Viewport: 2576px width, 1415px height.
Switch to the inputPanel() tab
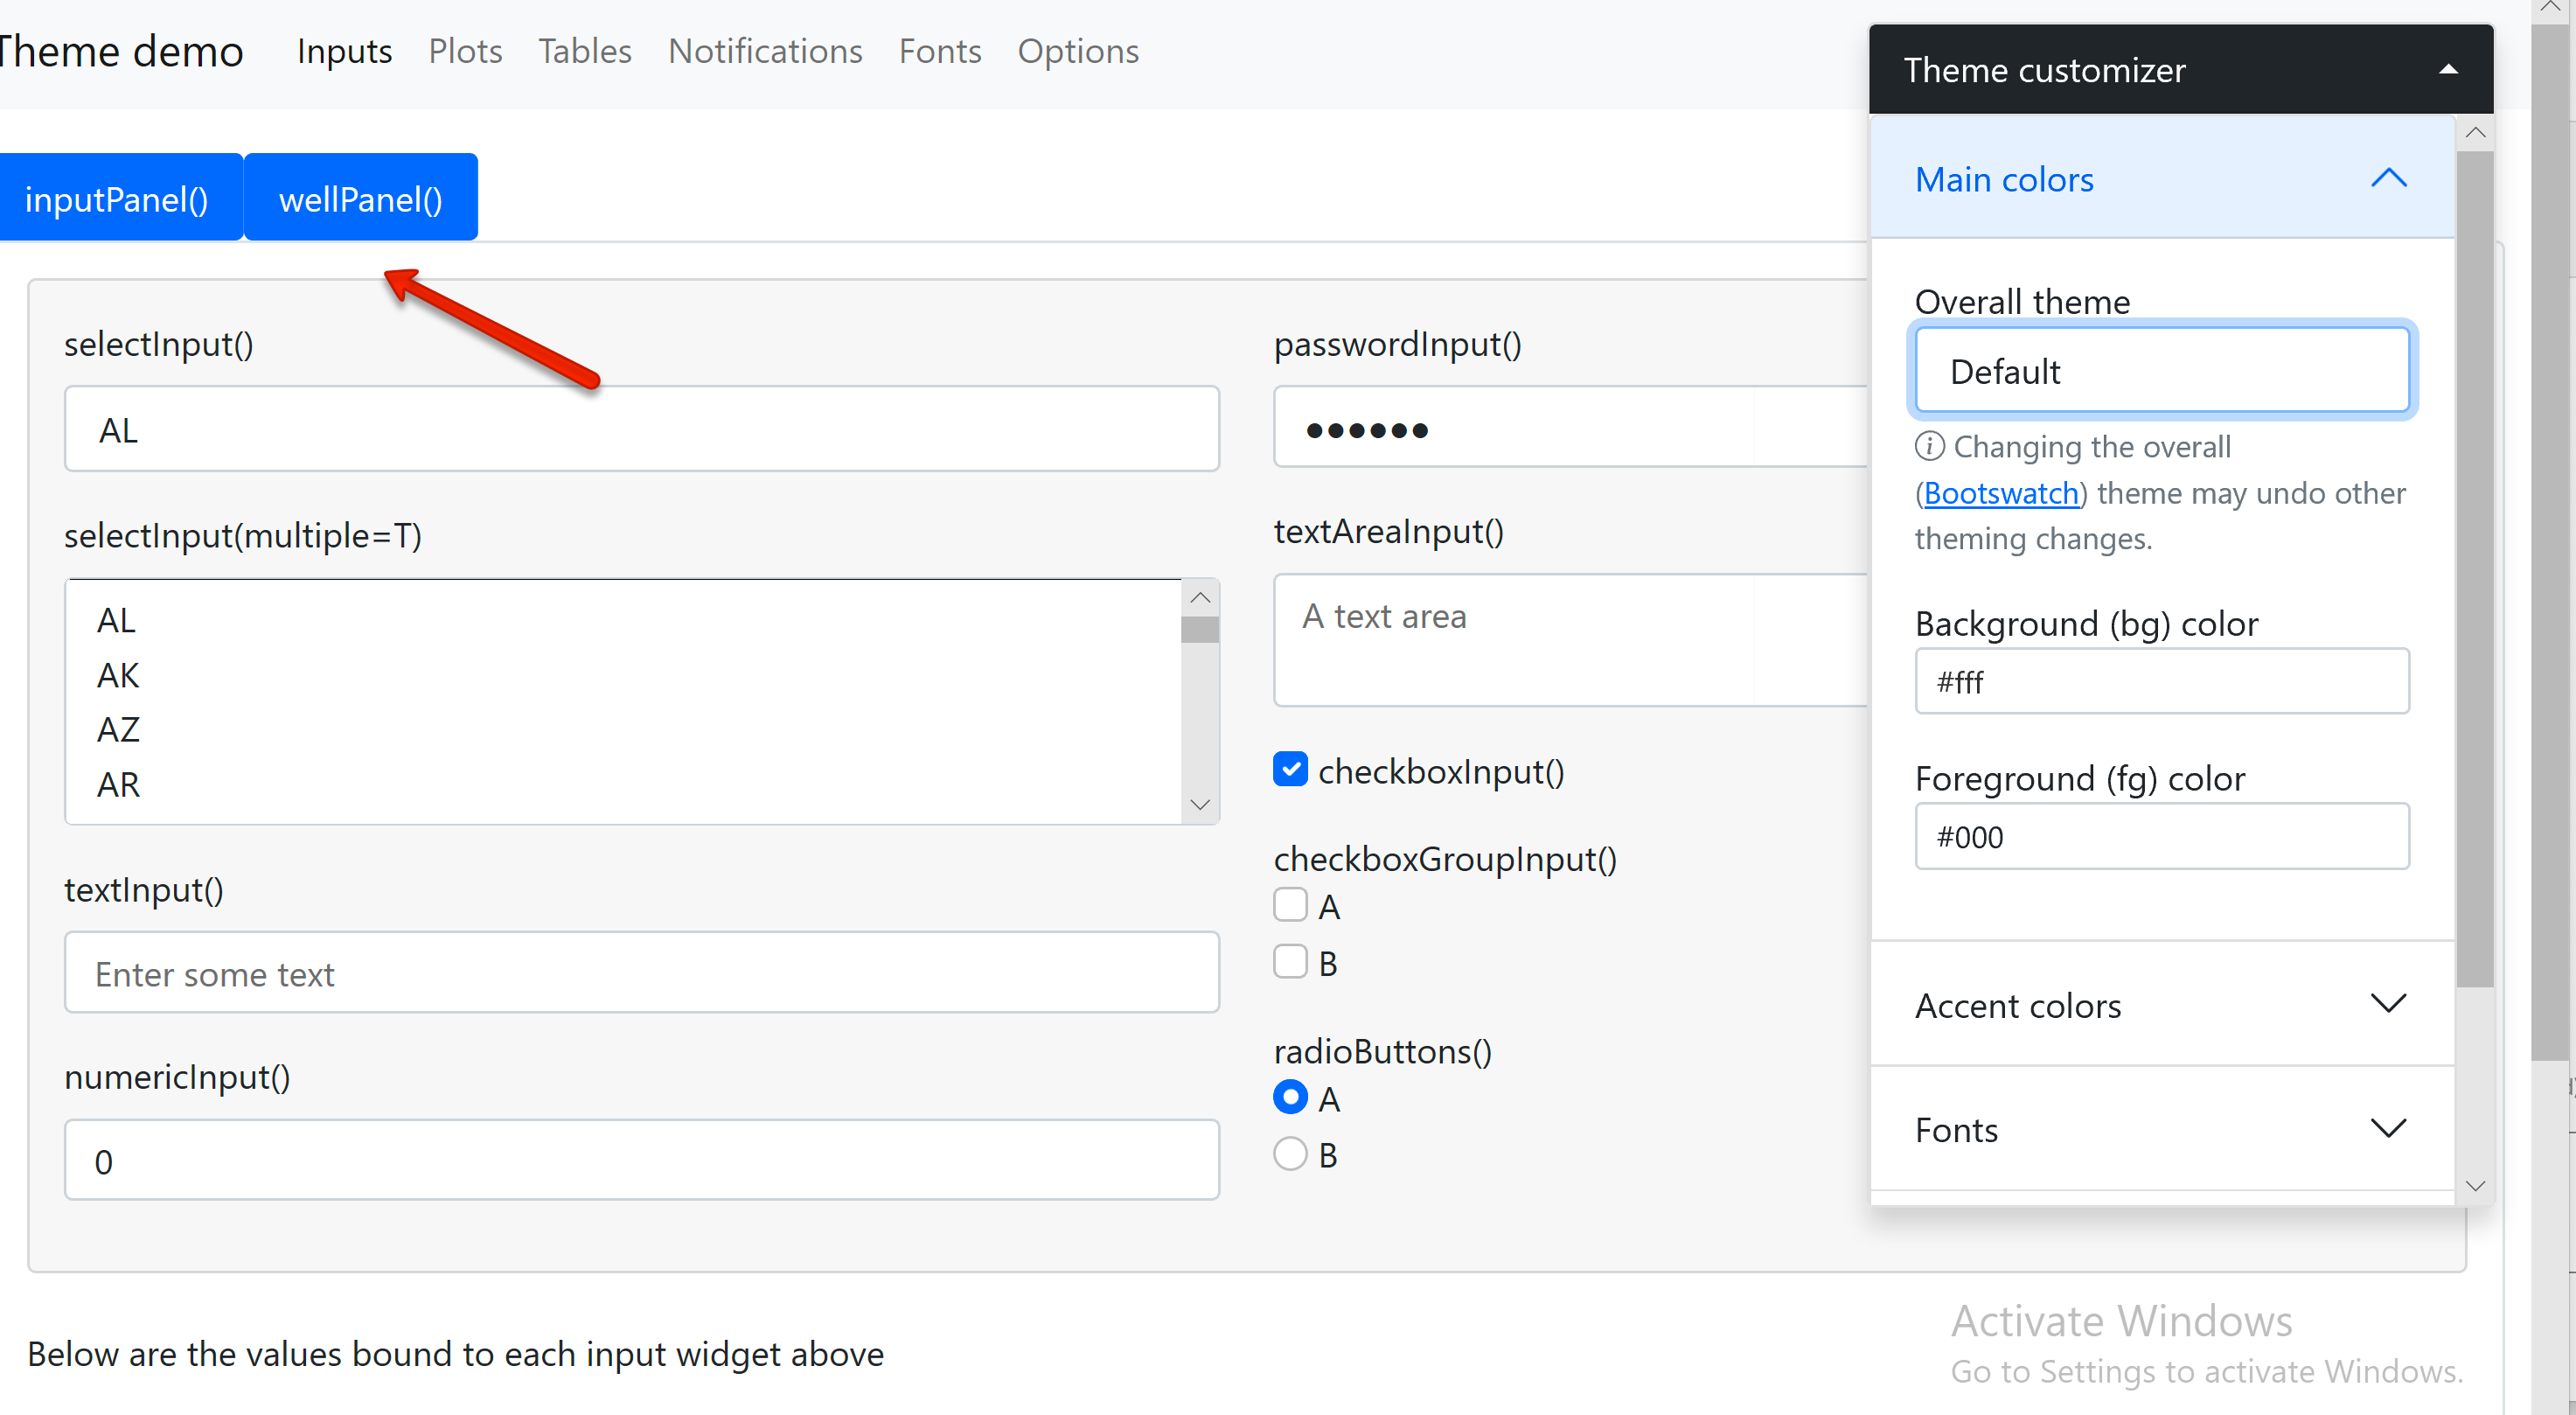pyautogui.click(x=117, y=197)
